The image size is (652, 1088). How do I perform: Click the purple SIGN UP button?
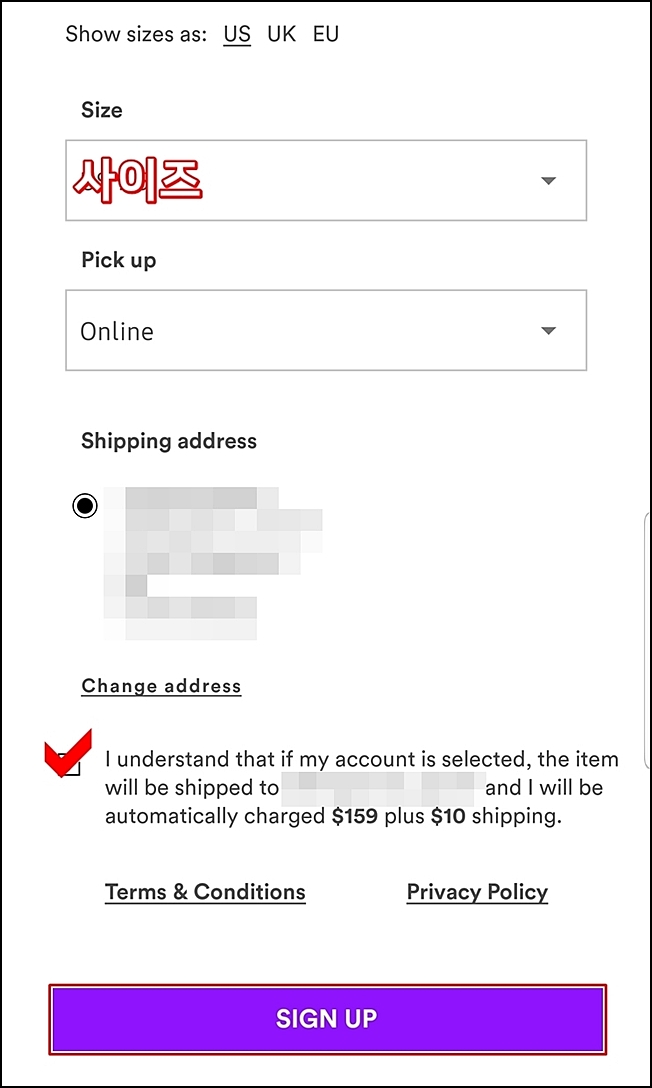327,1019
